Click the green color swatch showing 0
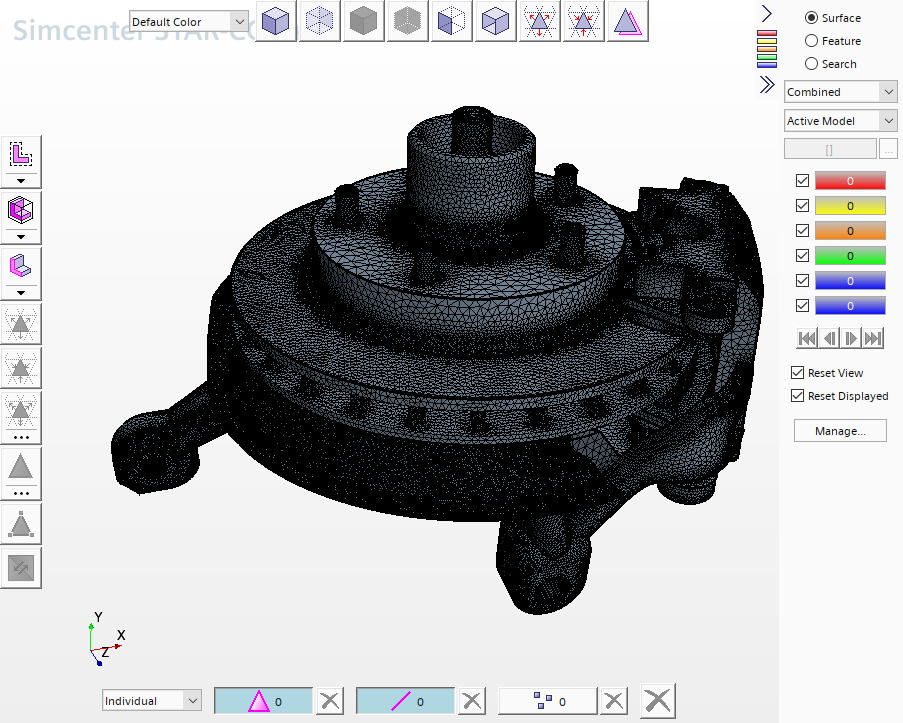 tap(850, 255)
